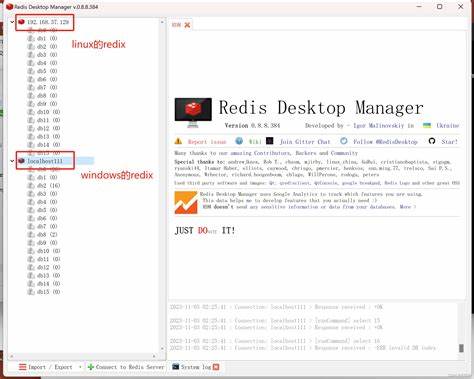This screenshot has width=474, height=379.
Task: Click the system log scrollbar thumb
Action: 461,348
